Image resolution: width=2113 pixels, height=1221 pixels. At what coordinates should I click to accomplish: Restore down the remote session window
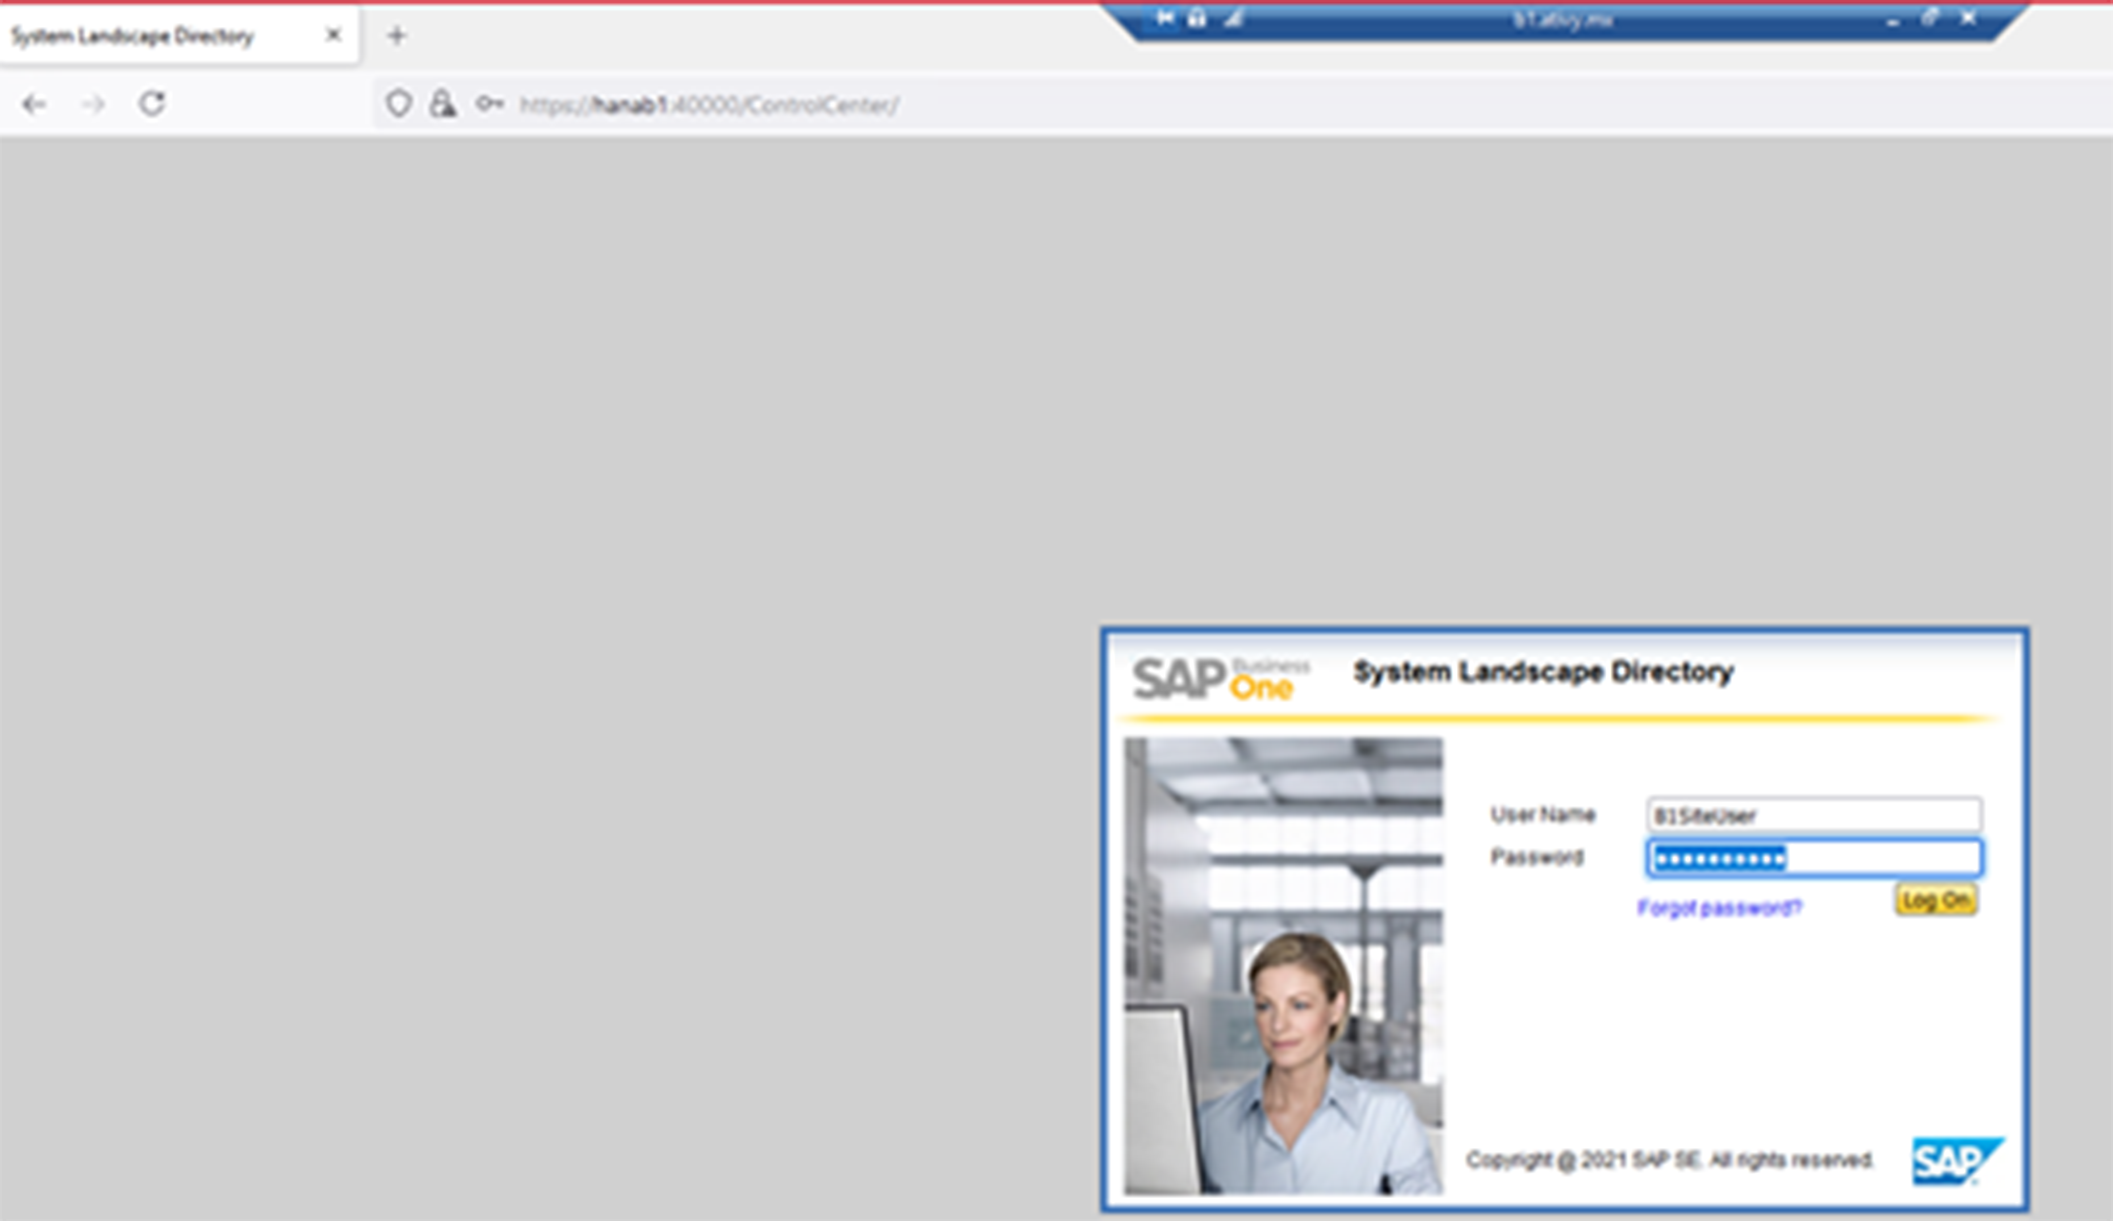(x=1927, y=16)
